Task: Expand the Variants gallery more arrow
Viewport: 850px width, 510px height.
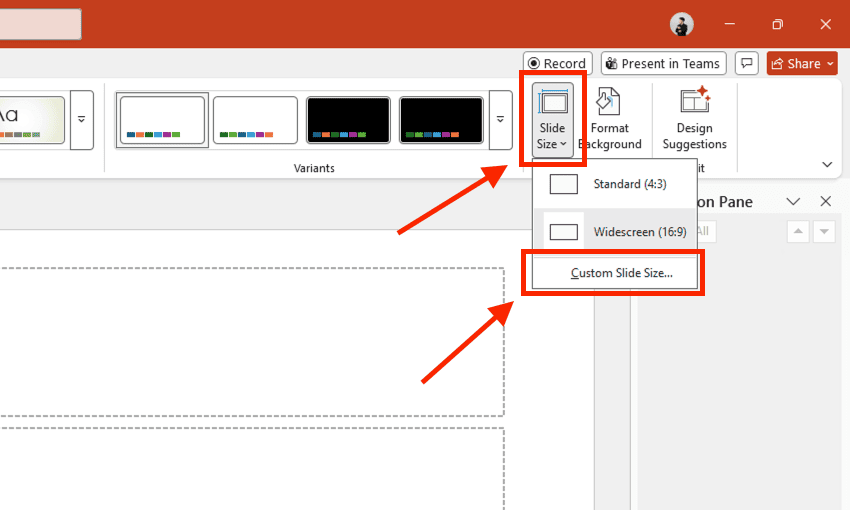Action: [502, 120]
